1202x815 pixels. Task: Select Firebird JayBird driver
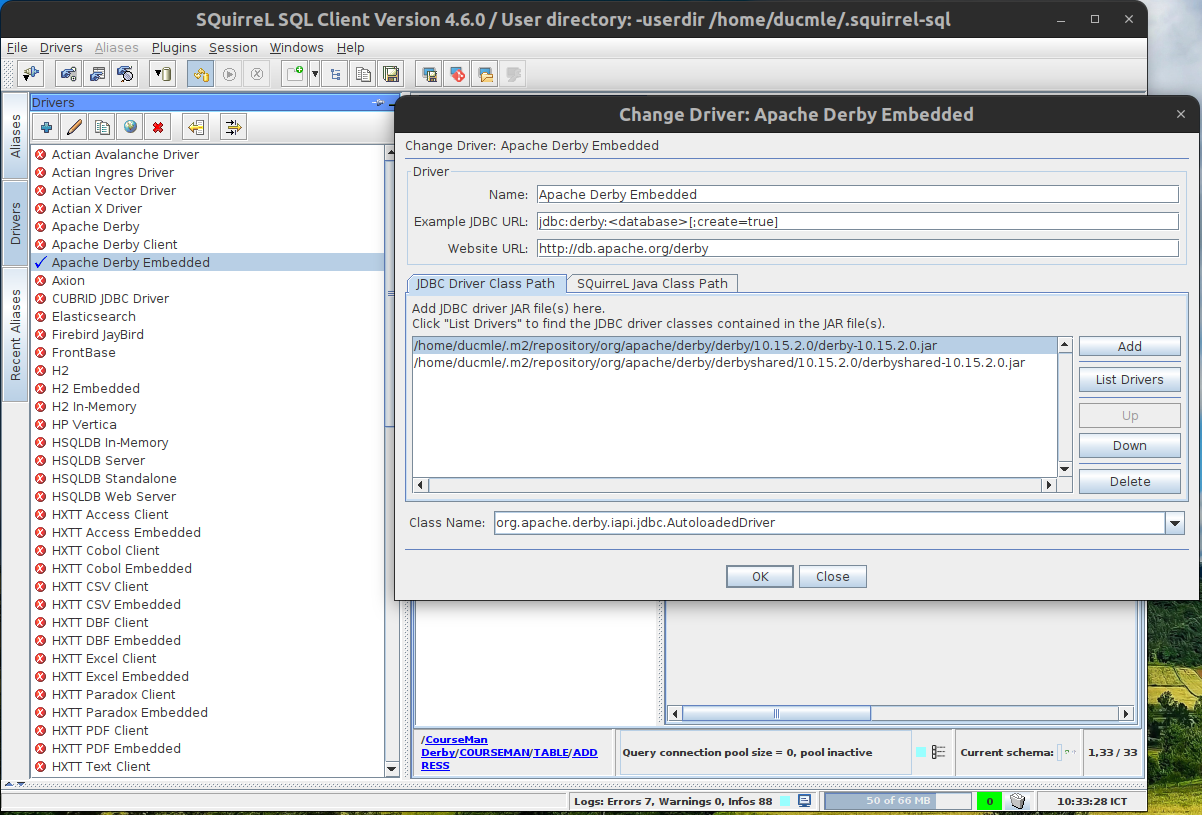click(97, 334)
